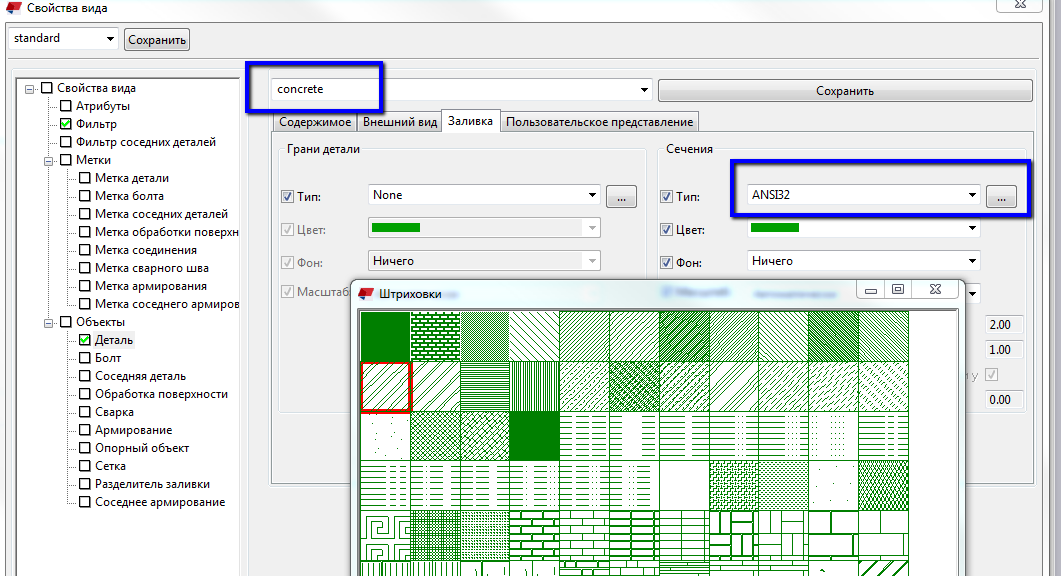Image resolution: width=1061 pixels, height=576 pixels.
Task: Click the browse button next to ANSI32
Action: click(1001, 197)
